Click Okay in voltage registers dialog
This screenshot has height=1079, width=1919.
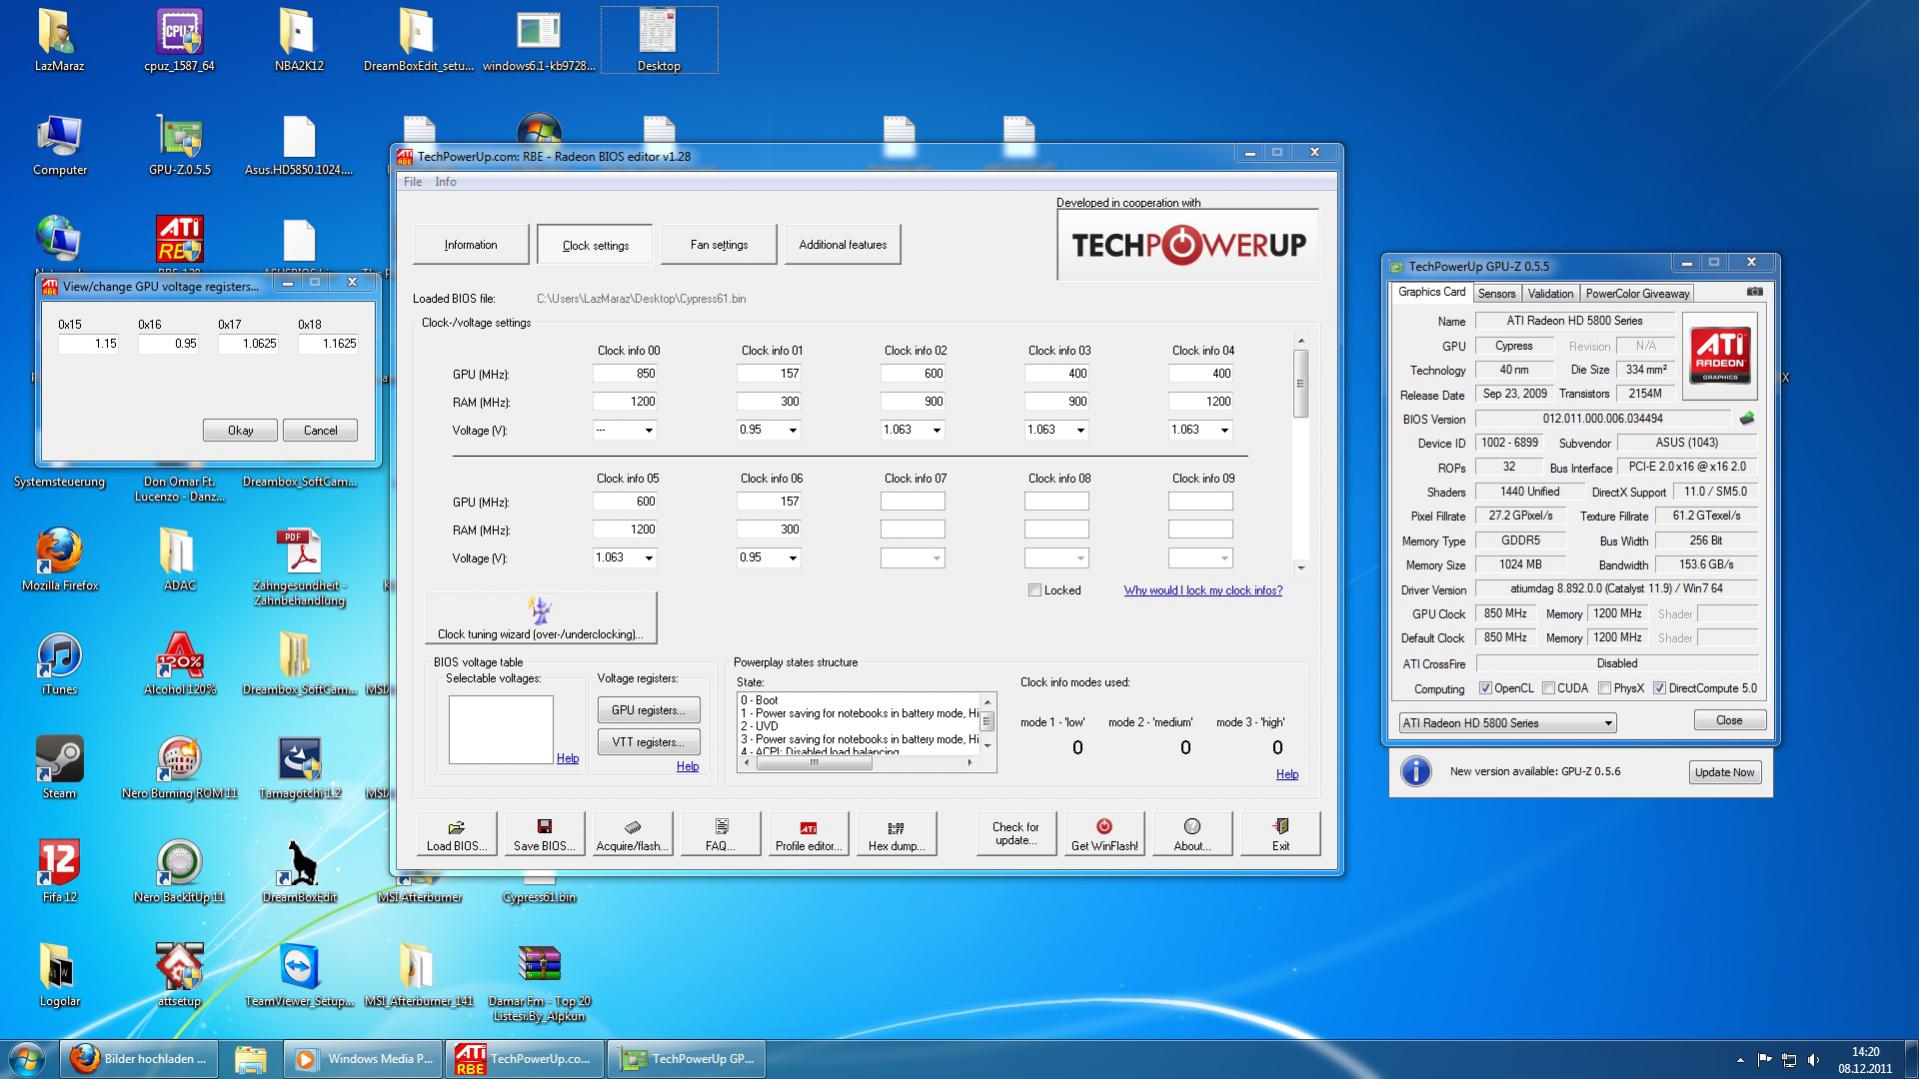point(240,430)
